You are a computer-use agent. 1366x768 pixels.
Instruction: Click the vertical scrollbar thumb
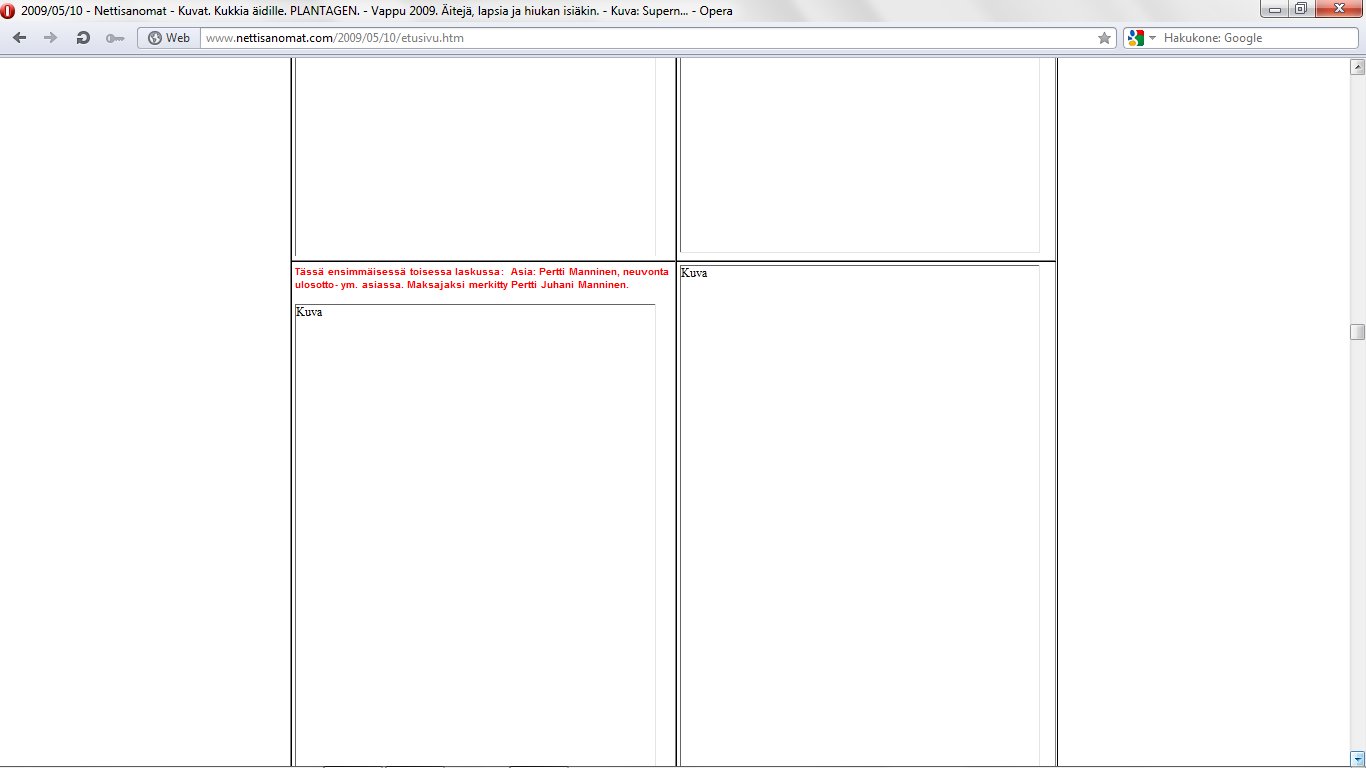[x=1357, y=332]
